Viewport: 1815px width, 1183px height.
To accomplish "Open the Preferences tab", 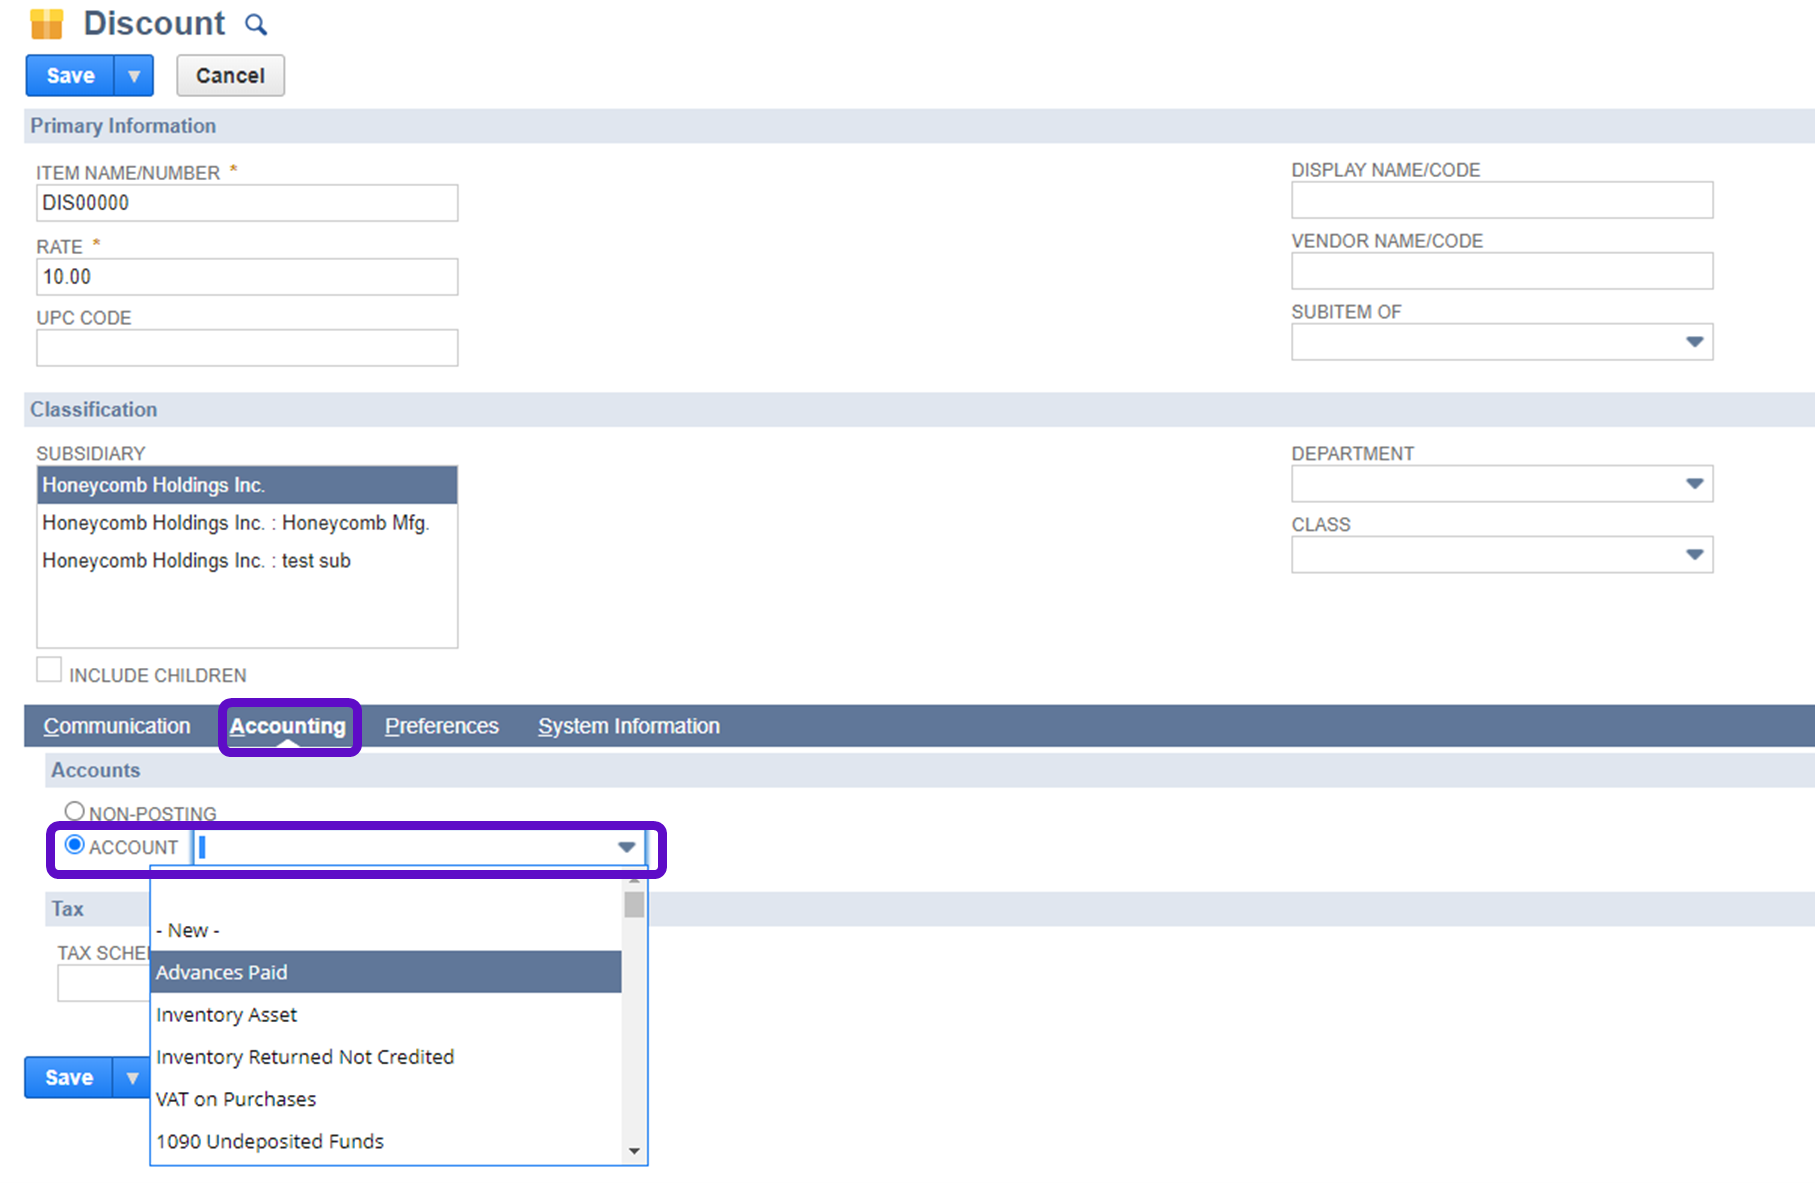I will pos(441,726).
